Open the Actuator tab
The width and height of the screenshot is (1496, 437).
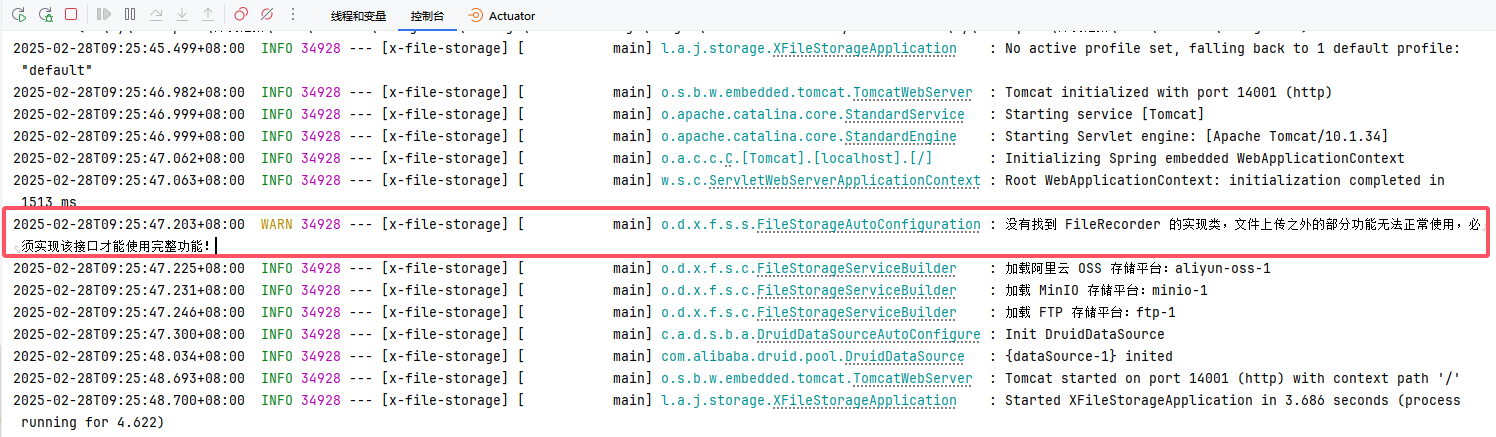pyautogui.click(x=502, y=16)
